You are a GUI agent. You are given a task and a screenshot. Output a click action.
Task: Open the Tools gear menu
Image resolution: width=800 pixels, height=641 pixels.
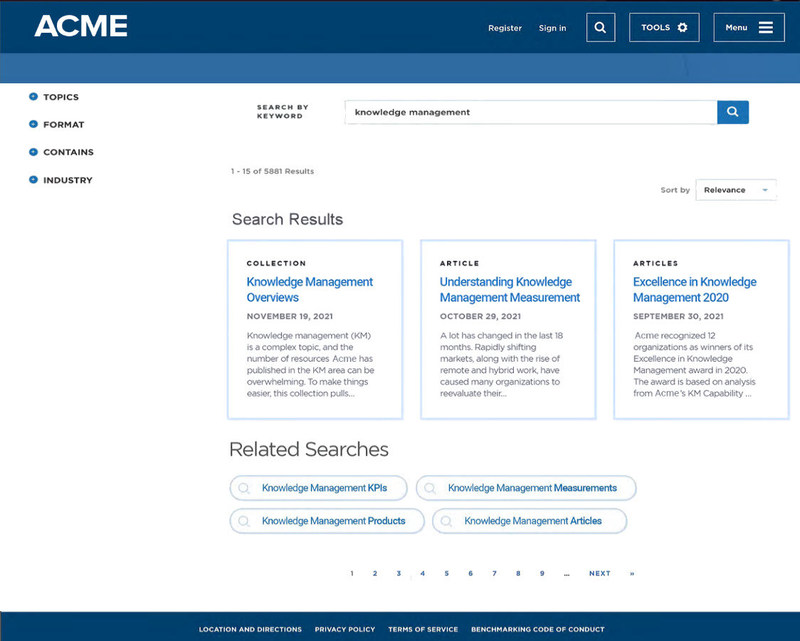664,28
